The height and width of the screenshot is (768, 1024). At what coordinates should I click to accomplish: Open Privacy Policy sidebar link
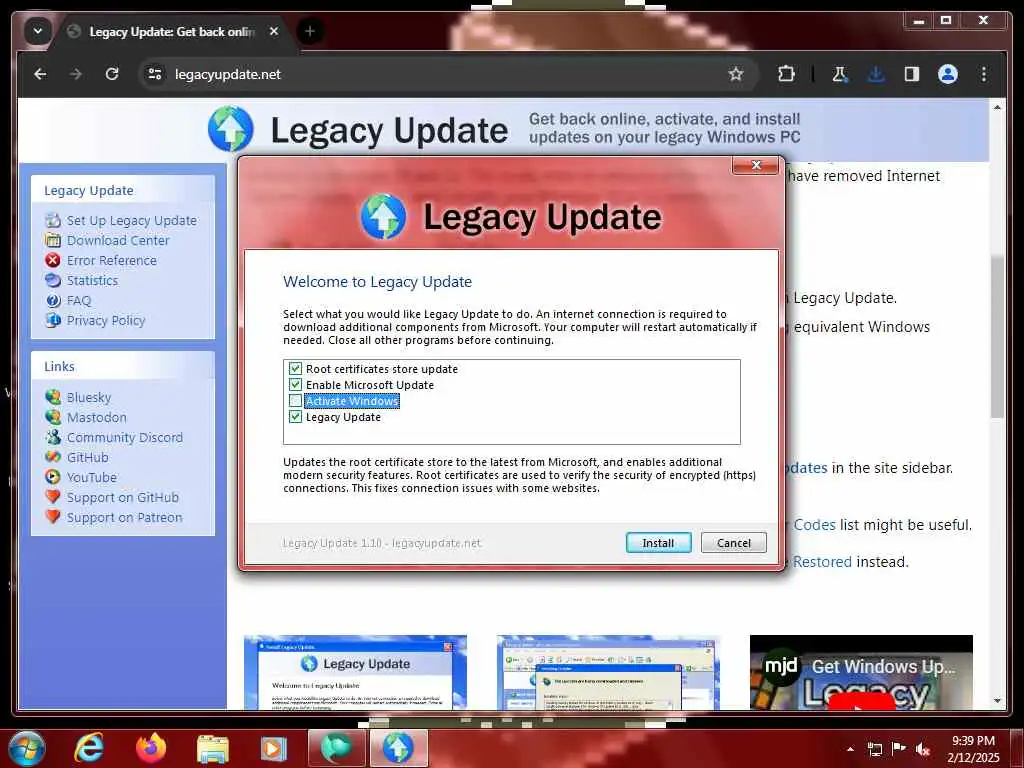[106, 321]
